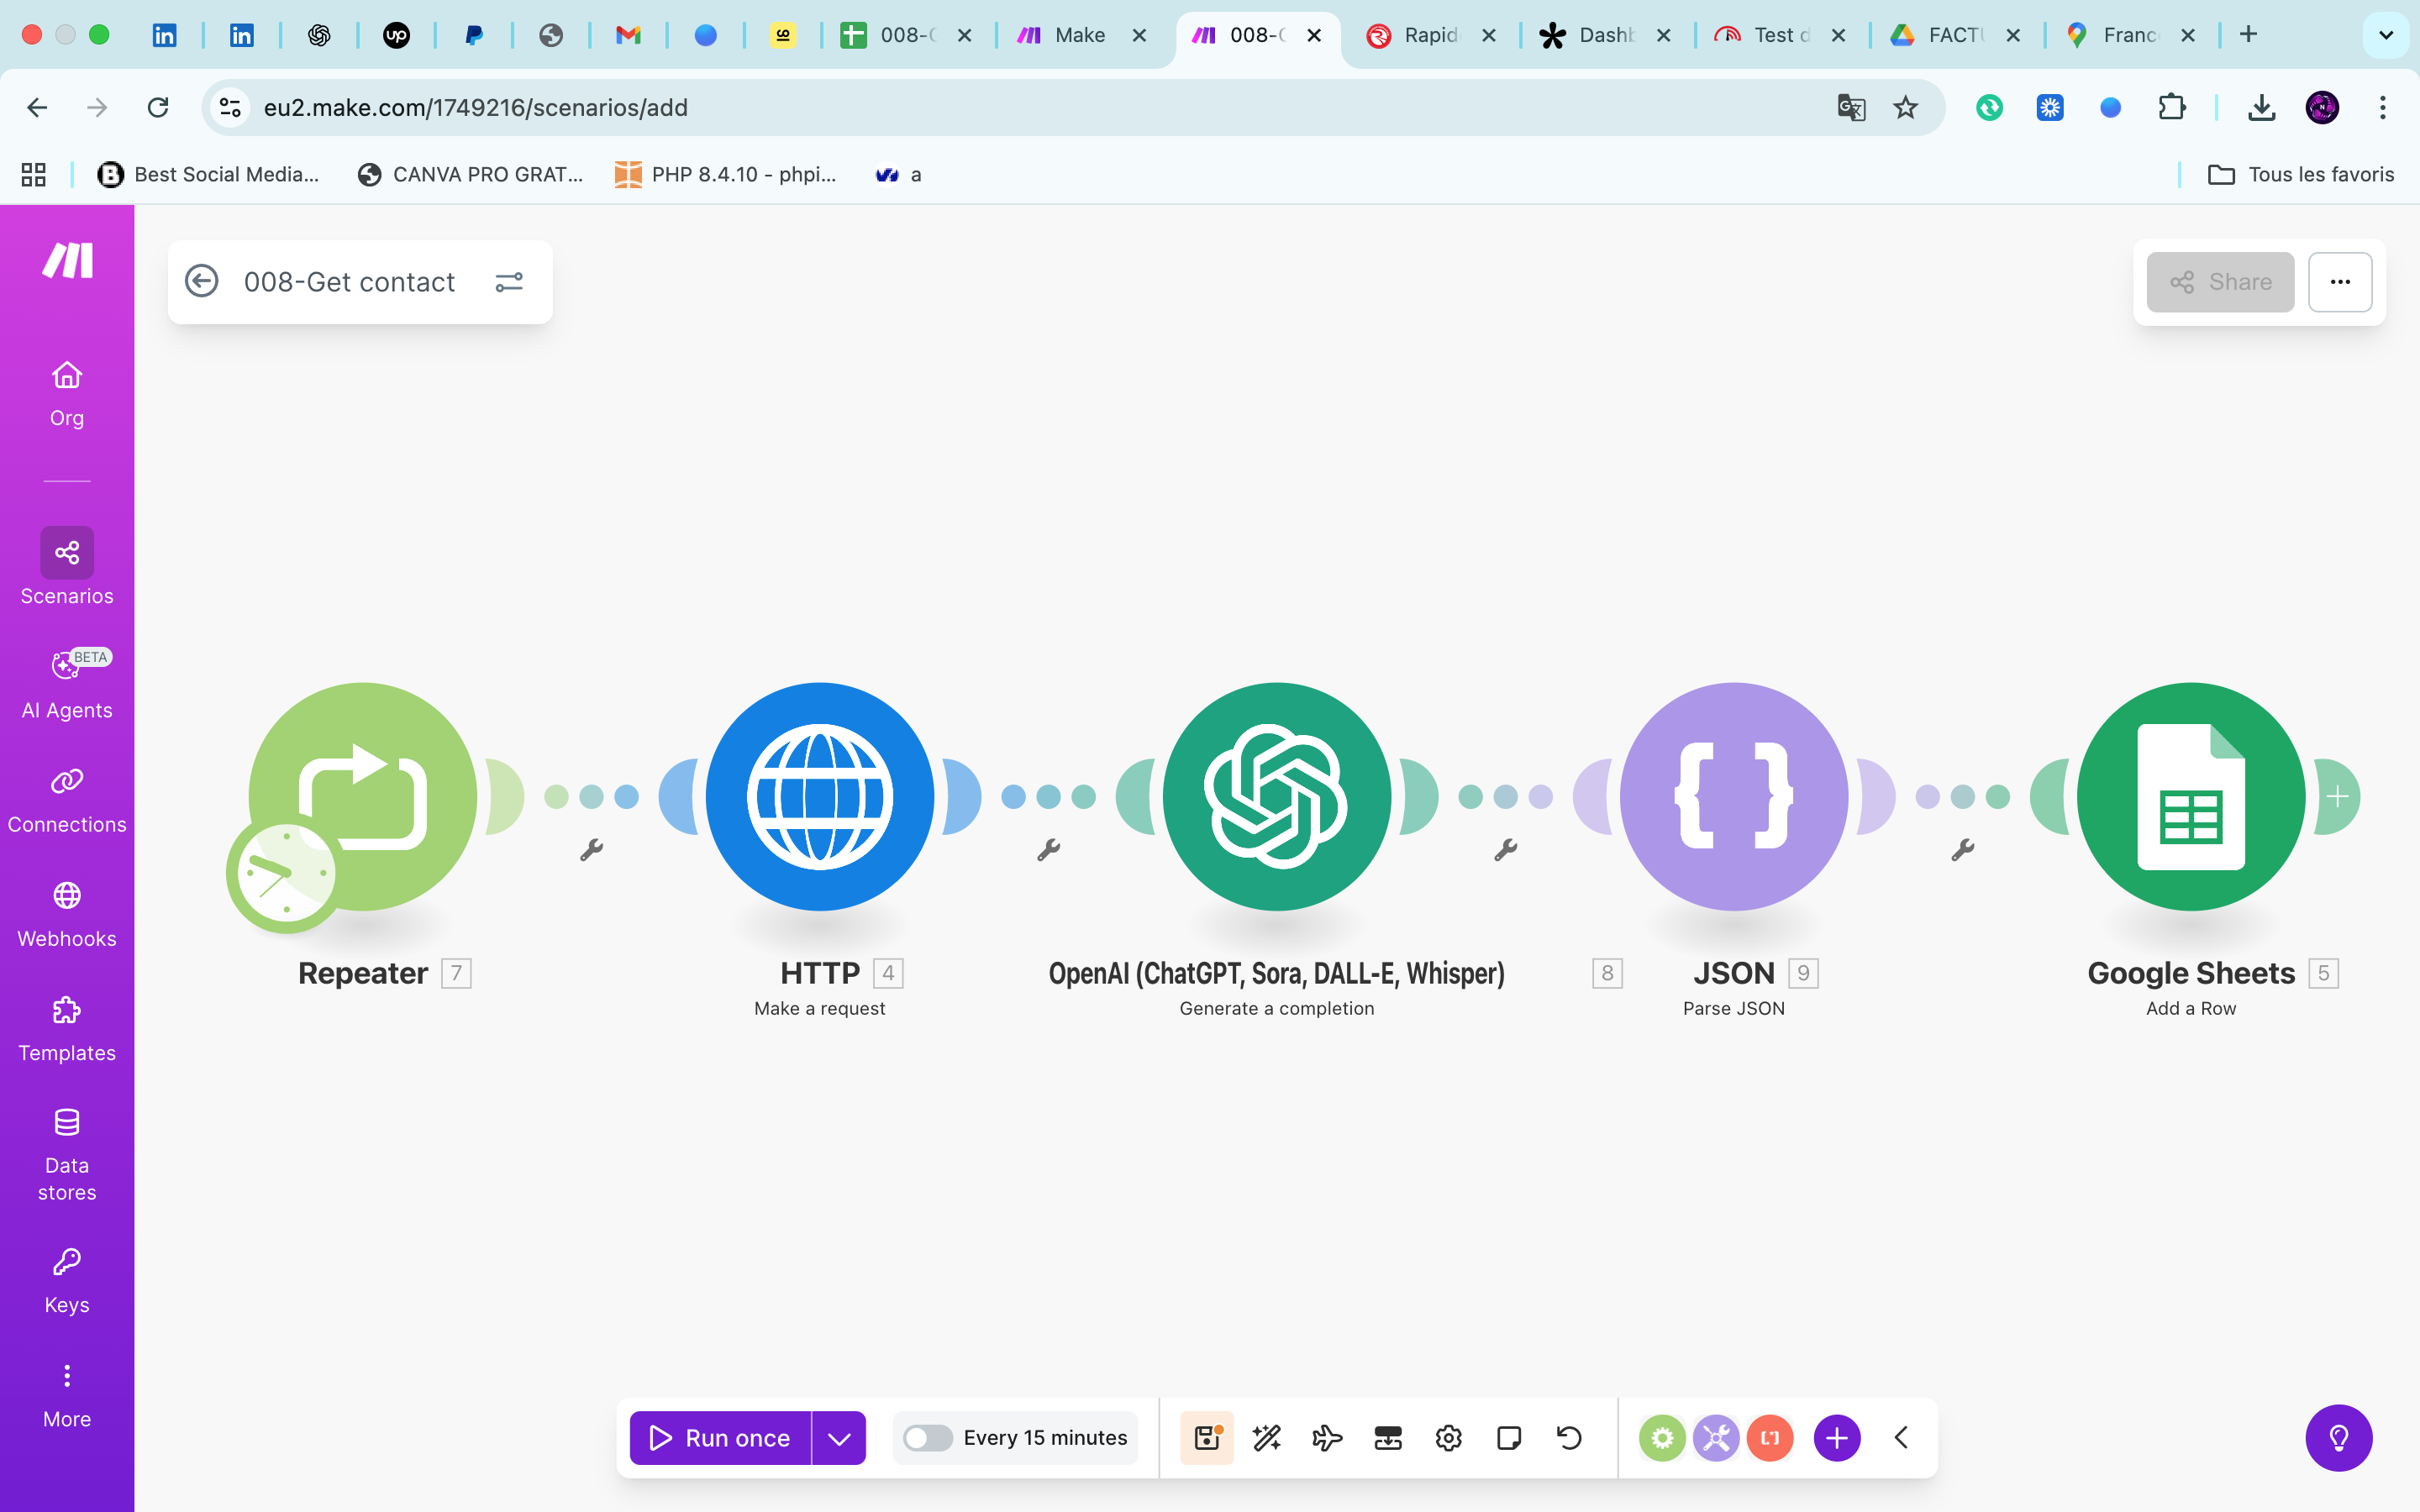
Task: Open the notes sticky icon
Action: click(1508, 1438)
